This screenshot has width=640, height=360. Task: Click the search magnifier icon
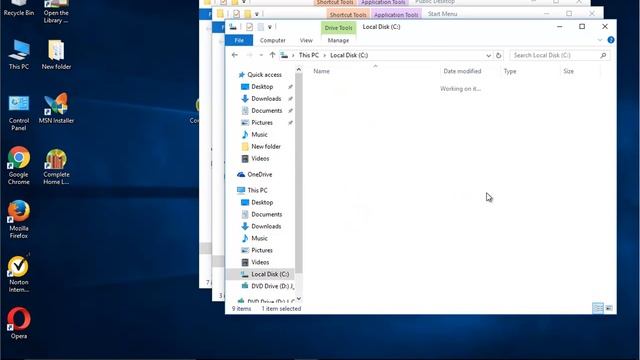(603, 55)
